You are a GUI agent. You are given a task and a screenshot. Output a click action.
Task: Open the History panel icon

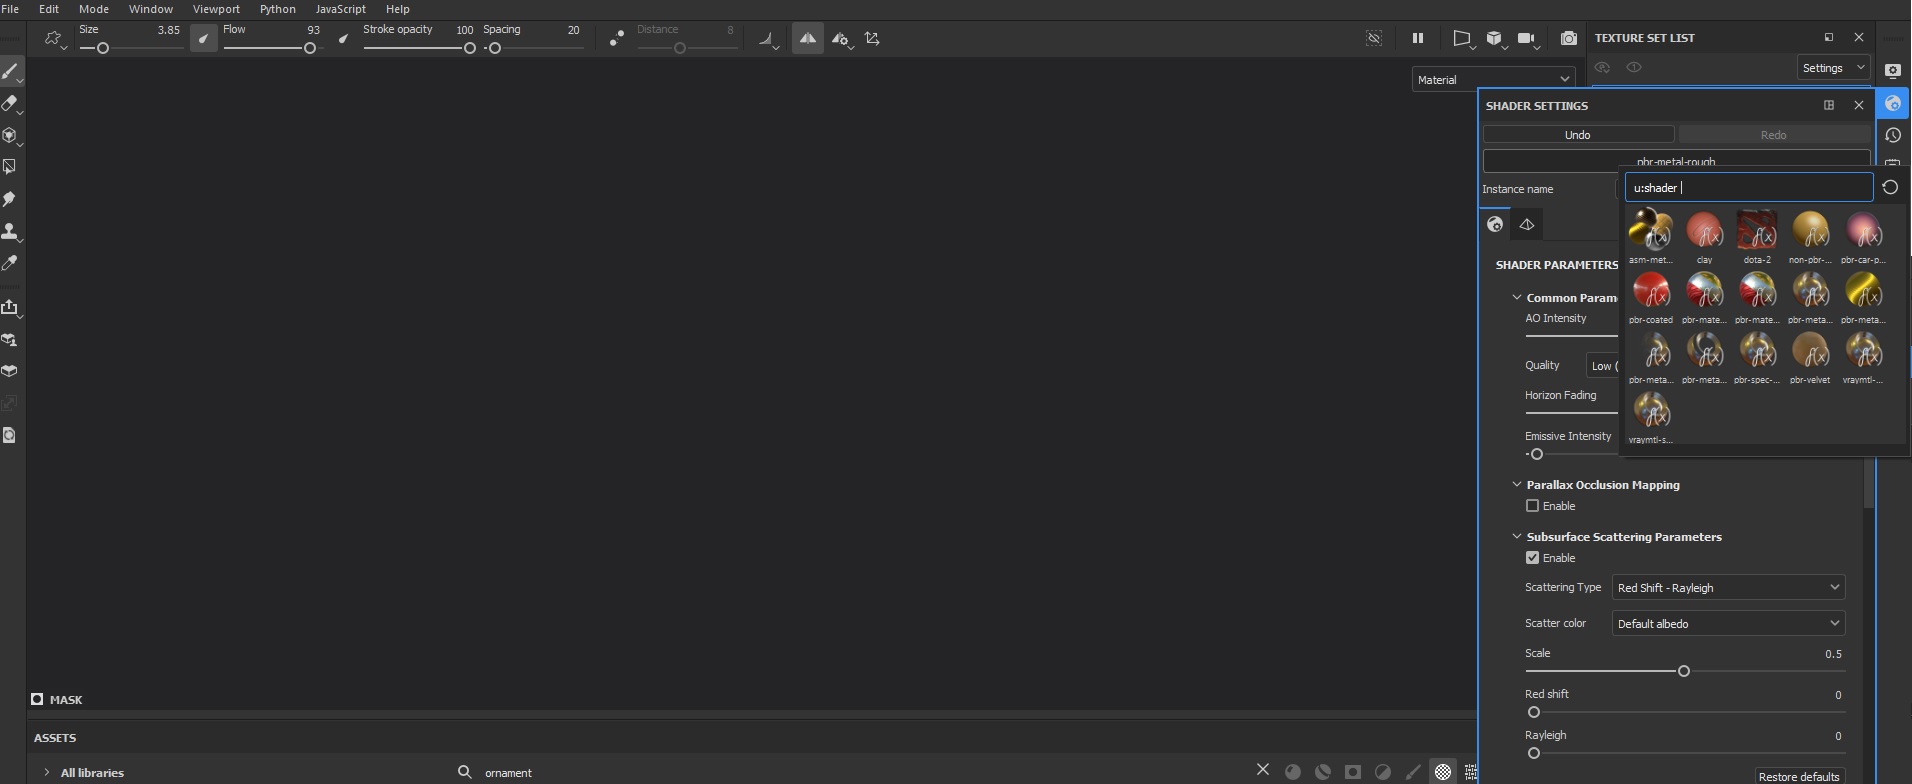1893,135
